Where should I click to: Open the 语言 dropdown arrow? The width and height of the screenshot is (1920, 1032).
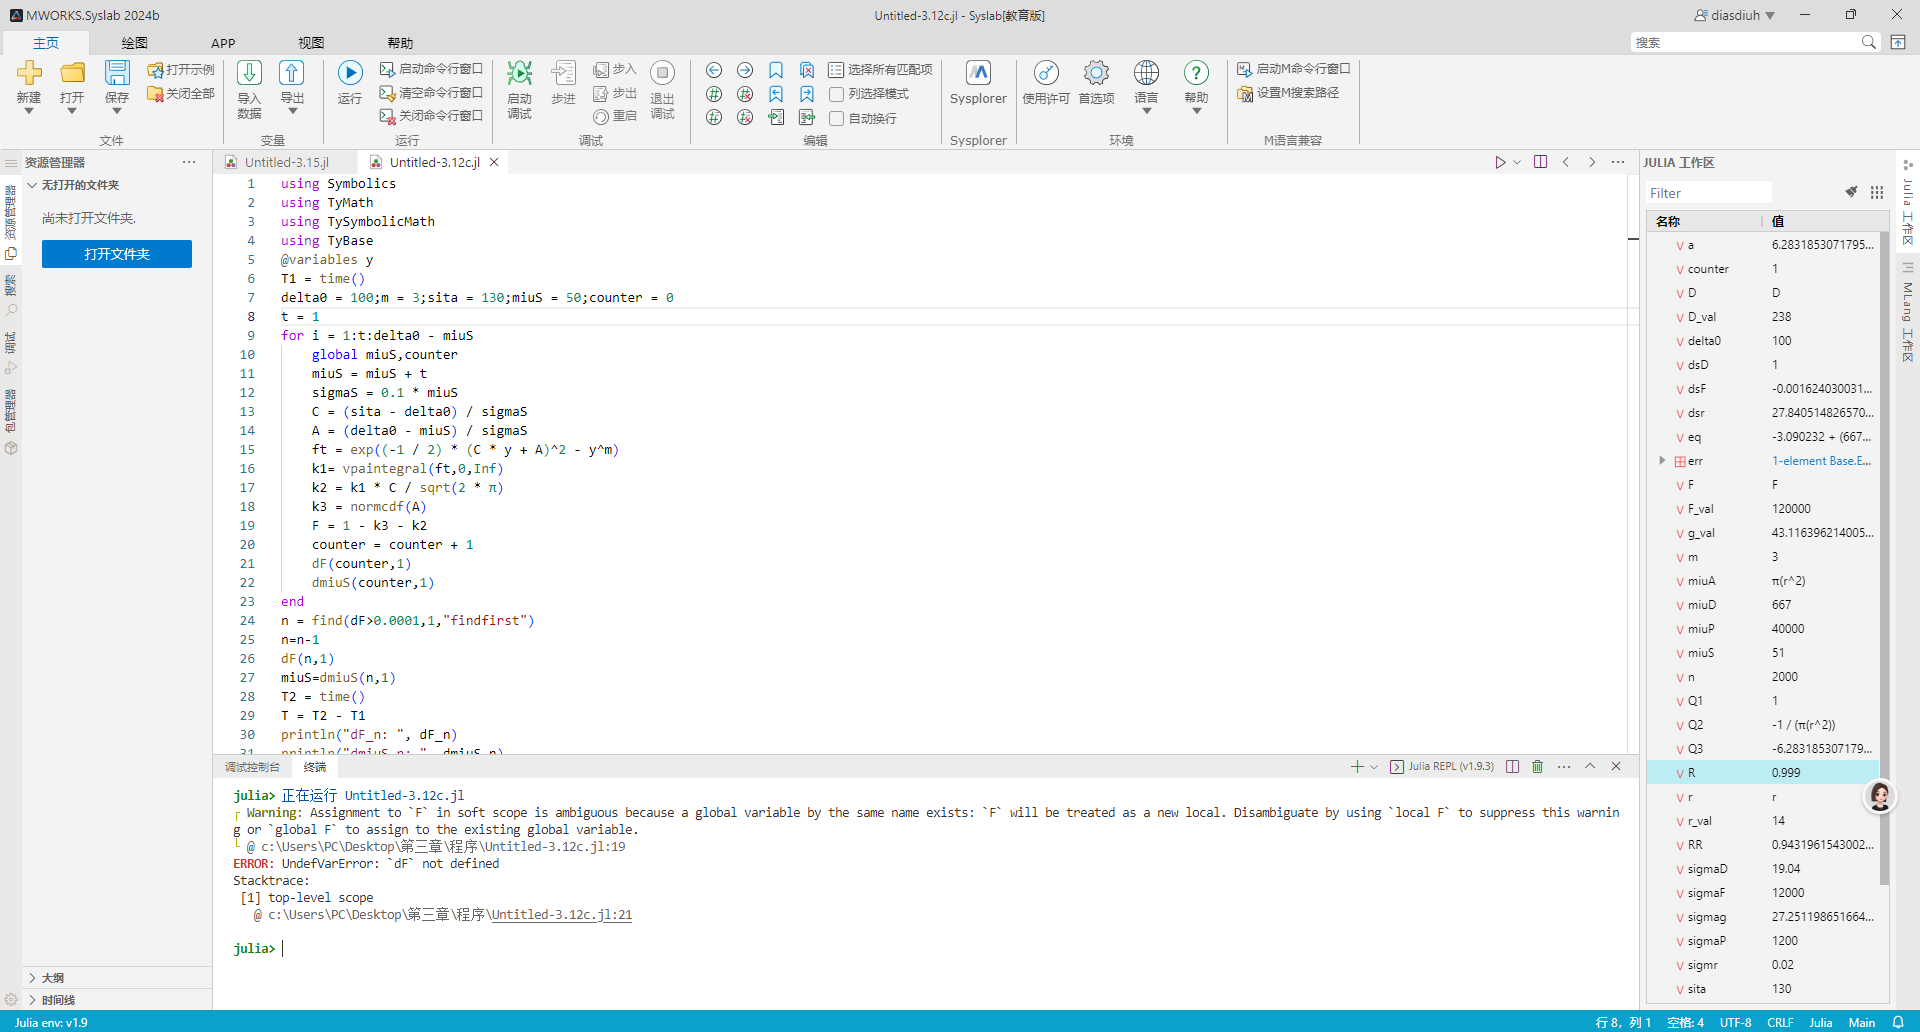click(1146, 111)
